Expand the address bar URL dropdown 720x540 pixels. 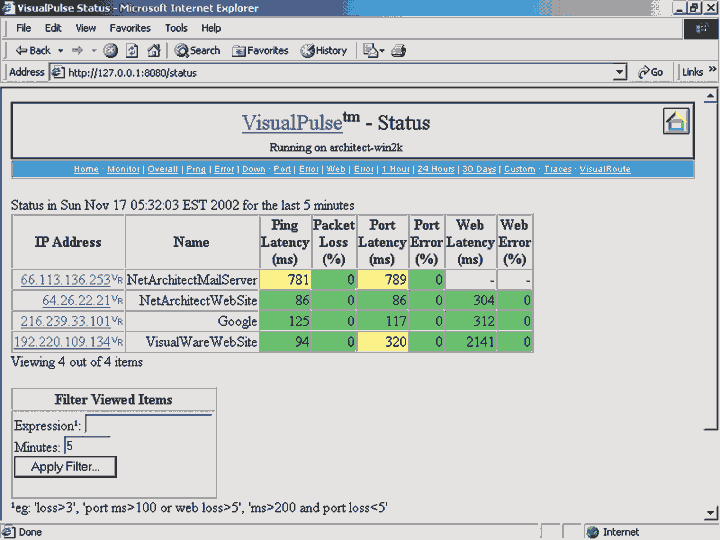[619, 72]
